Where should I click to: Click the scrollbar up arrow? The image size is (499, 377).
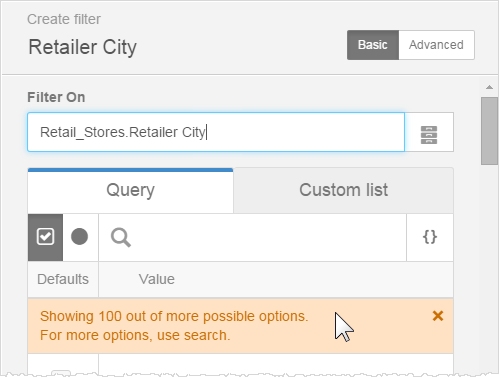[x=489, y=87]
